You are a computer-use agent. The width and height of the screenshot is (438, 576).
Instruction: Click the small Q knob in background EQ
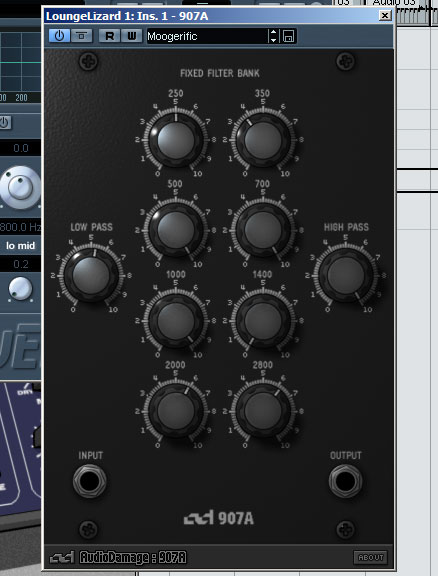[x=20, y=288]
